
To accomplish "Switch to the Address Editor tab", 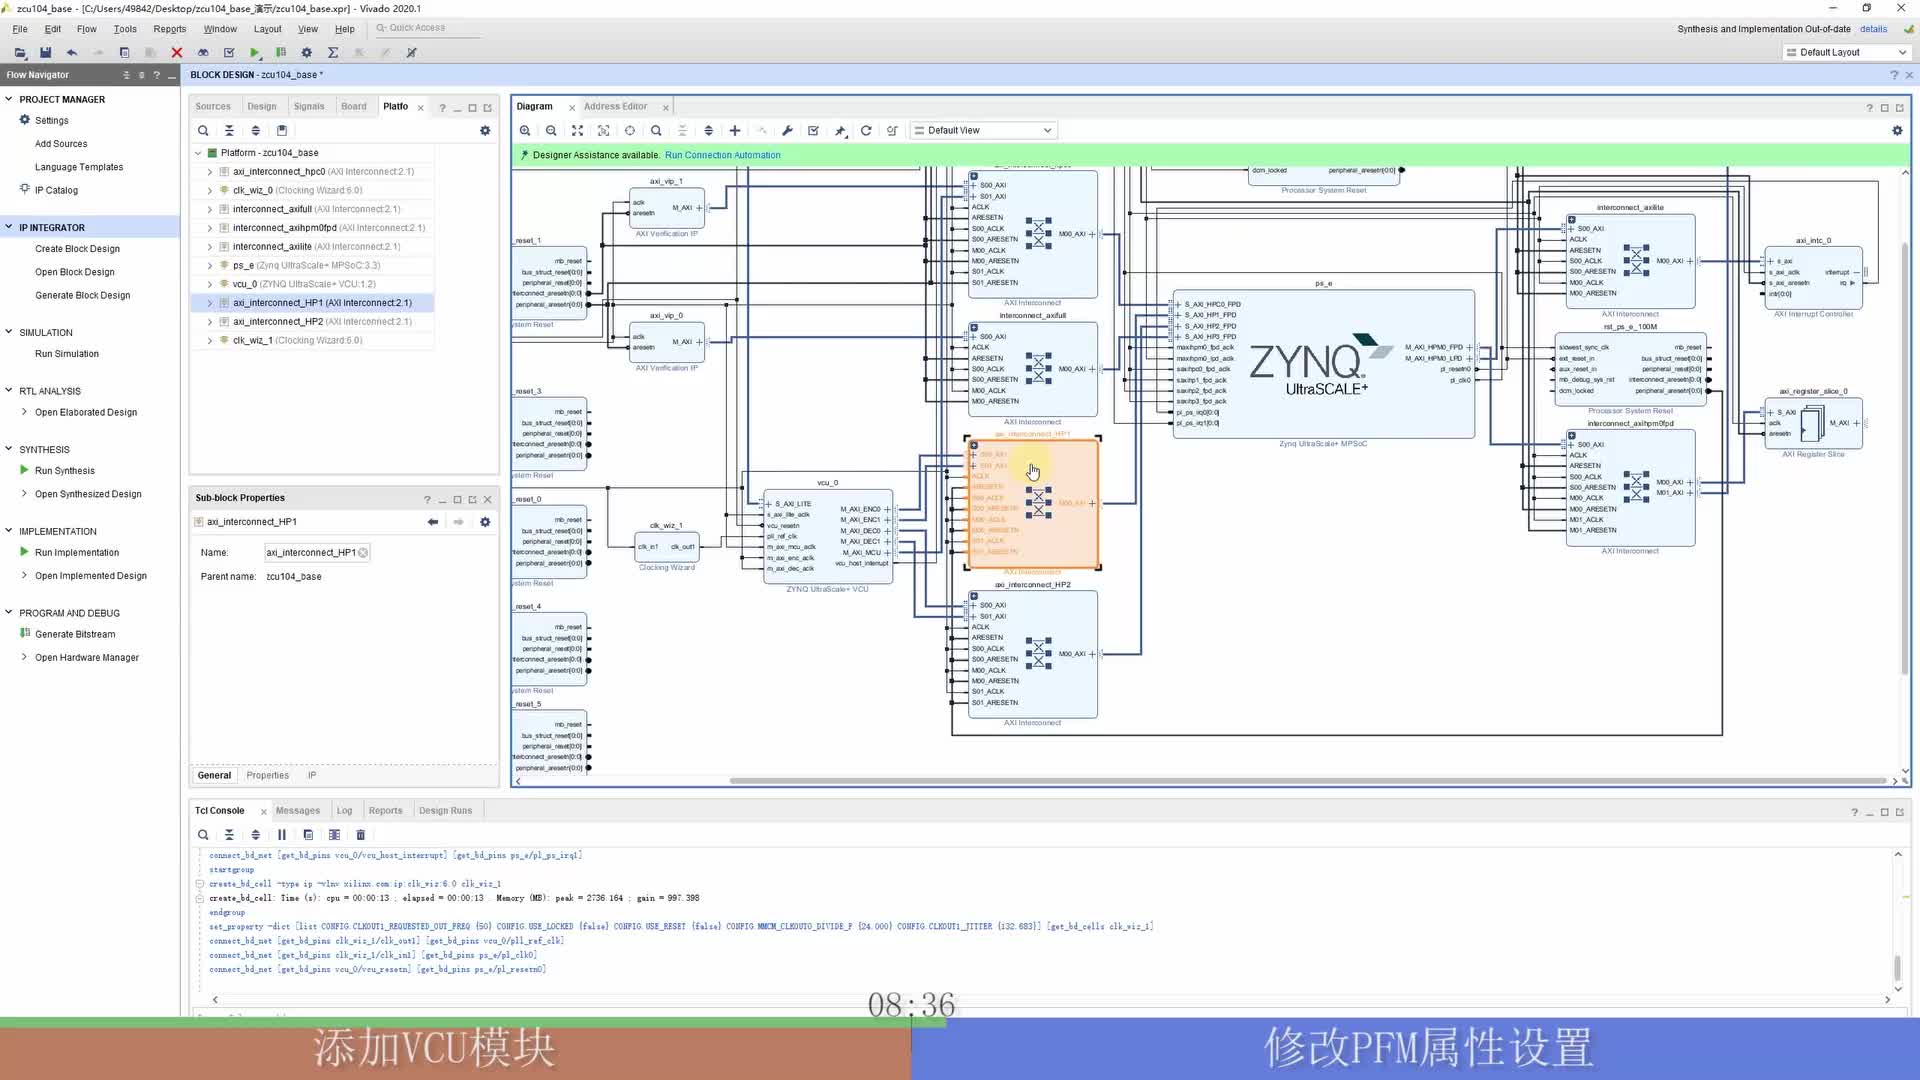I will 615,106.
